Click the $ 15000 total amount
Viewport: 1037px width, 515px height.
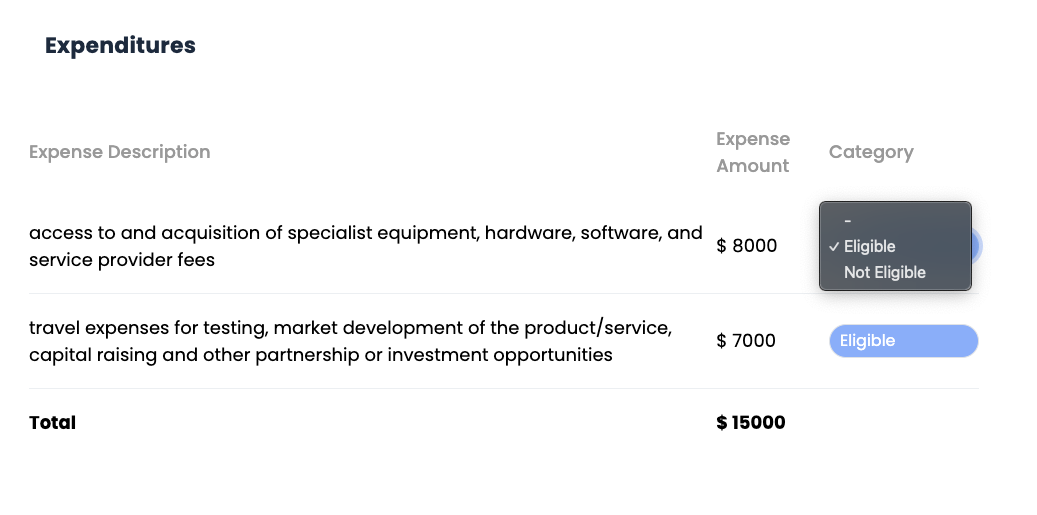[751, 423]
